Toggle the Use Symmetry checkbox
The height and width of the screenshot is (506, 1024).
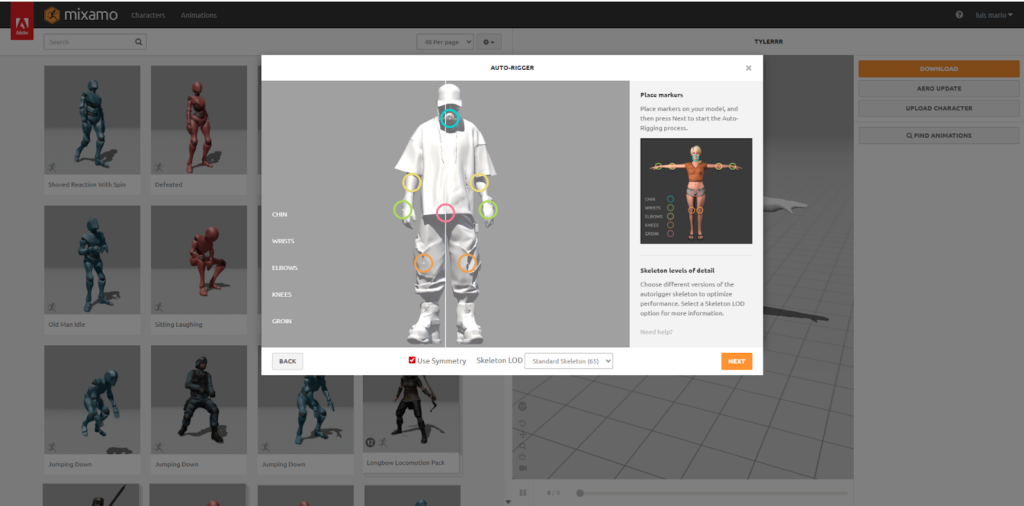412,360
